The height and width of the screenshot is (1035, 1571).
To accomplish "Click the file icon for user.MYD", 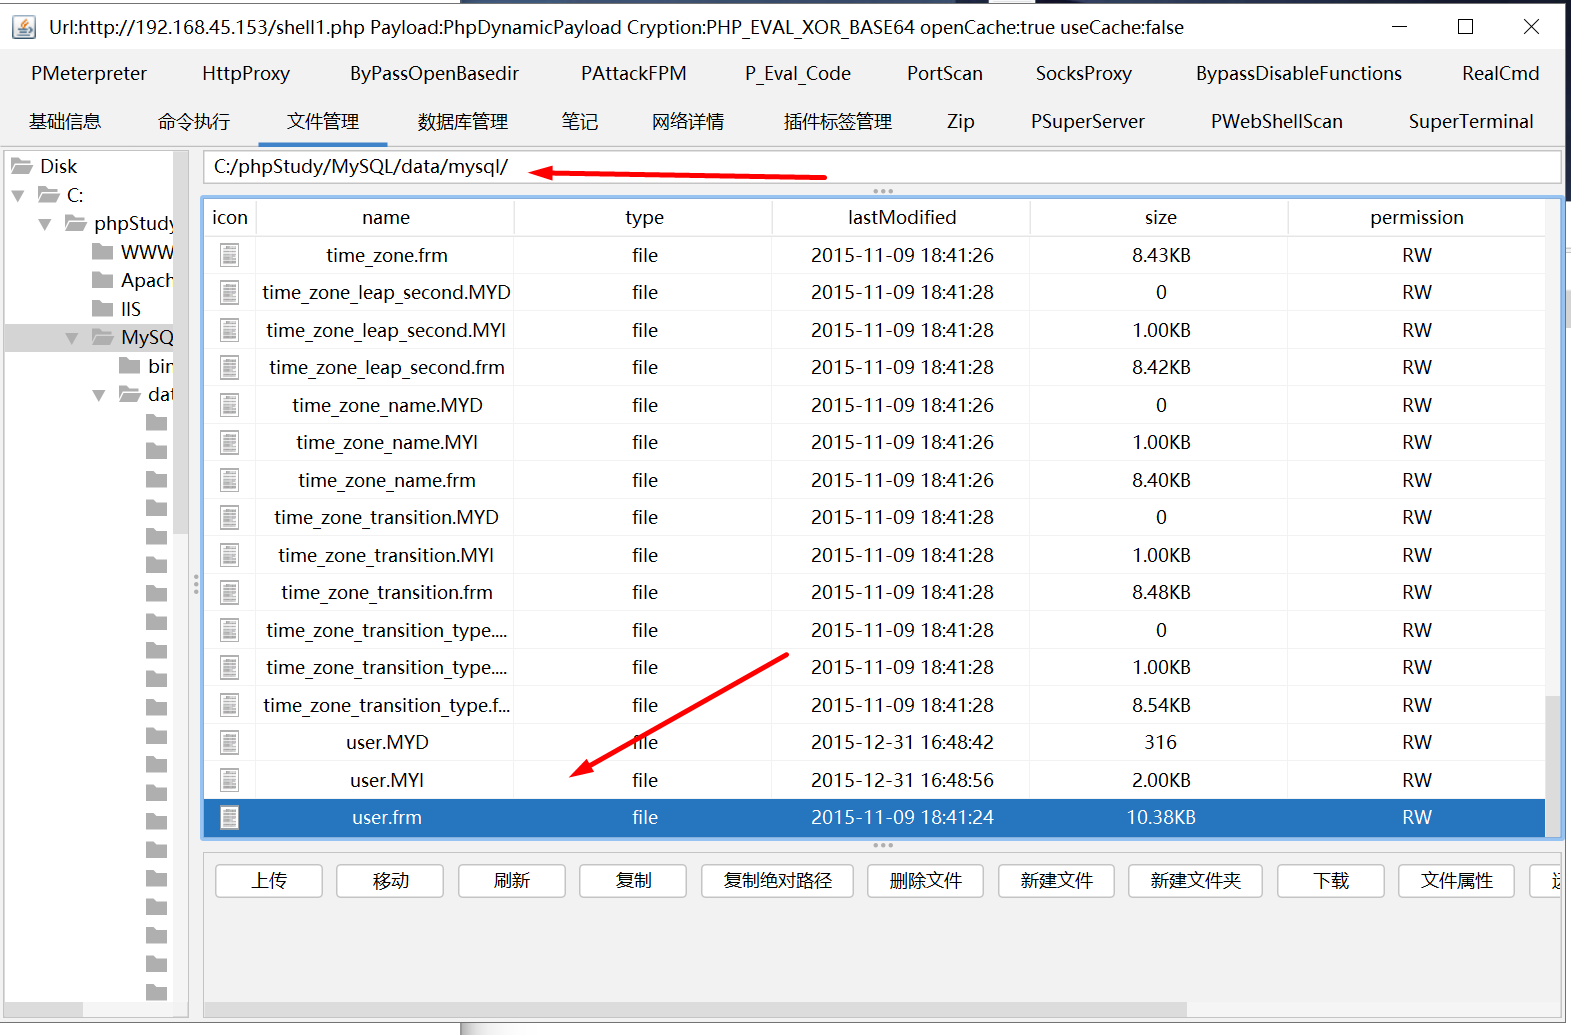I will tap(229, 742).
